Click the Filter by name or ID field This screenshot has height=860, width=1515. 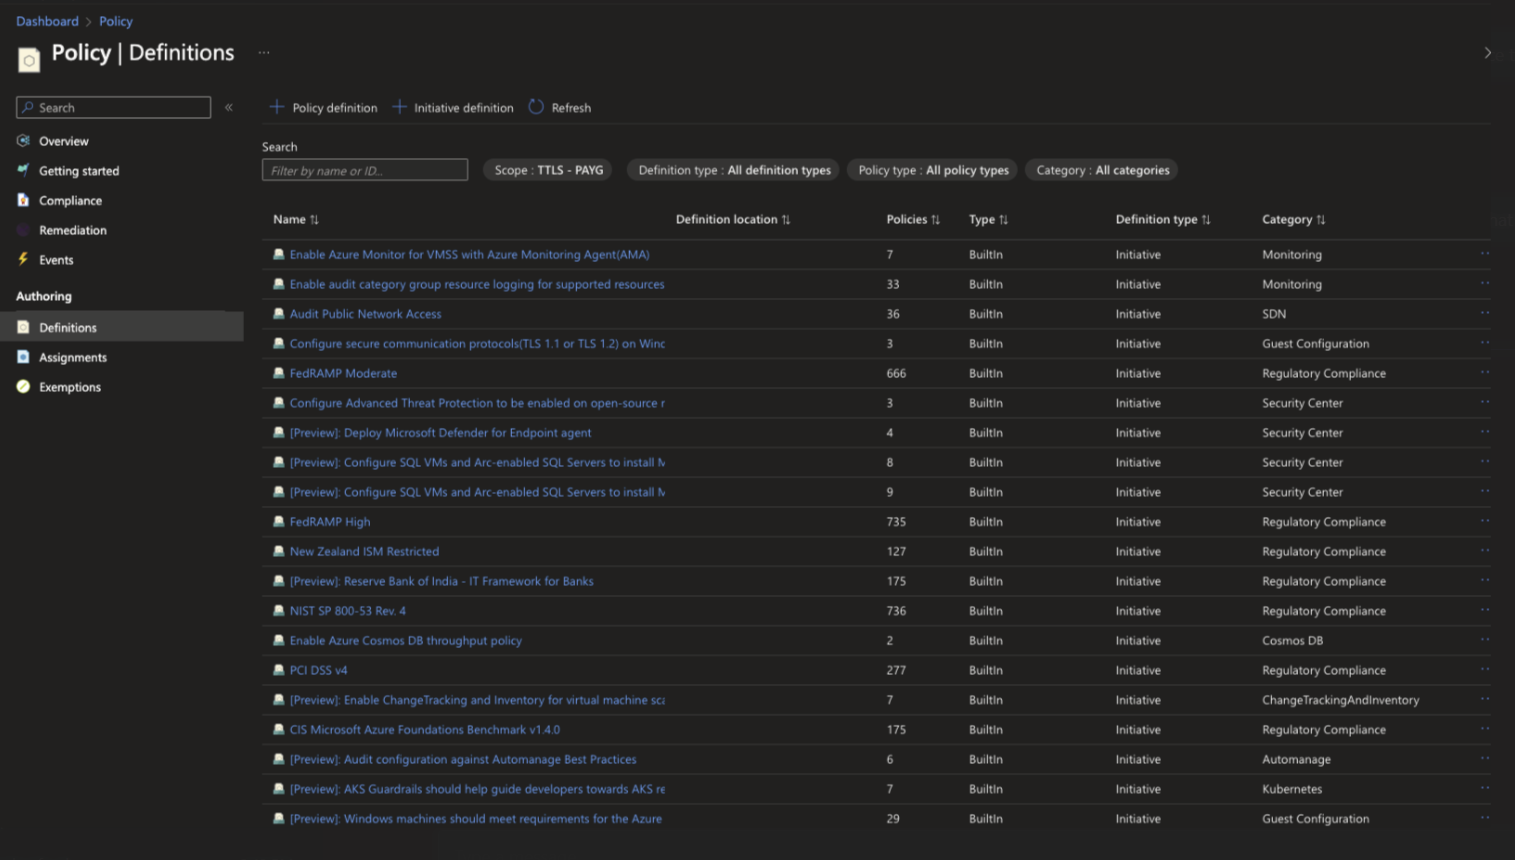click(x=365, y=170)
